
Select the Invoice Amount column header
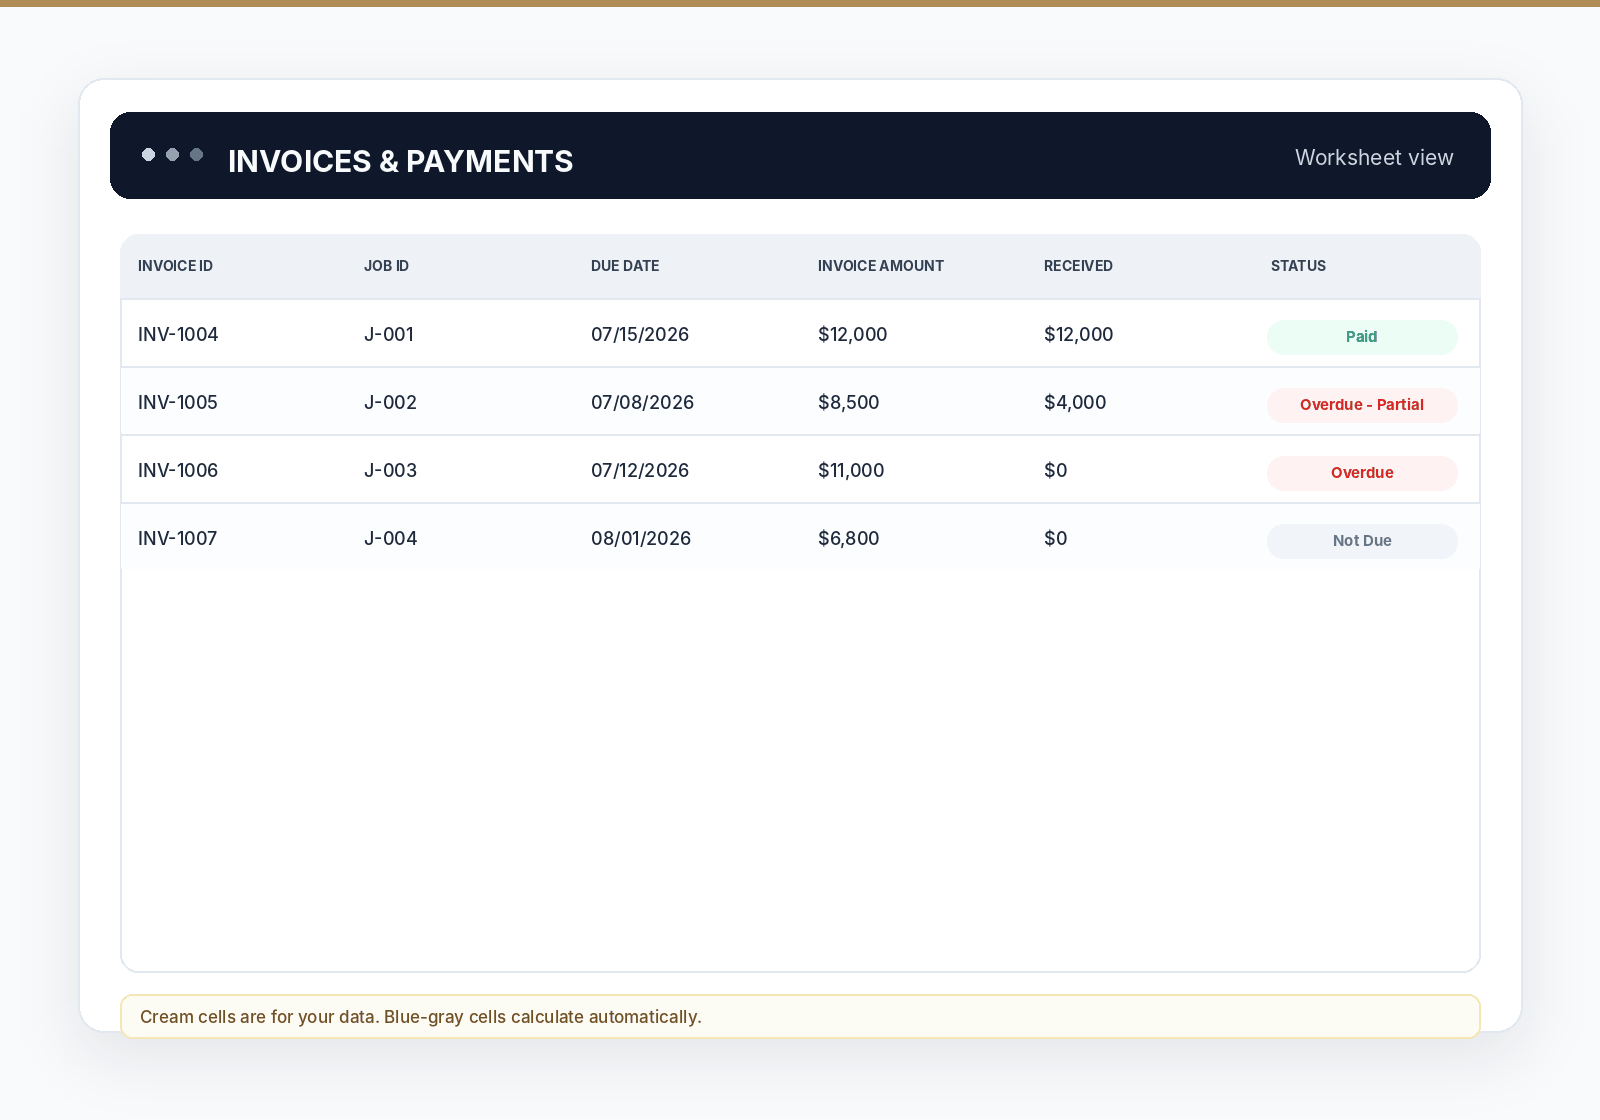tap(881, 266)
